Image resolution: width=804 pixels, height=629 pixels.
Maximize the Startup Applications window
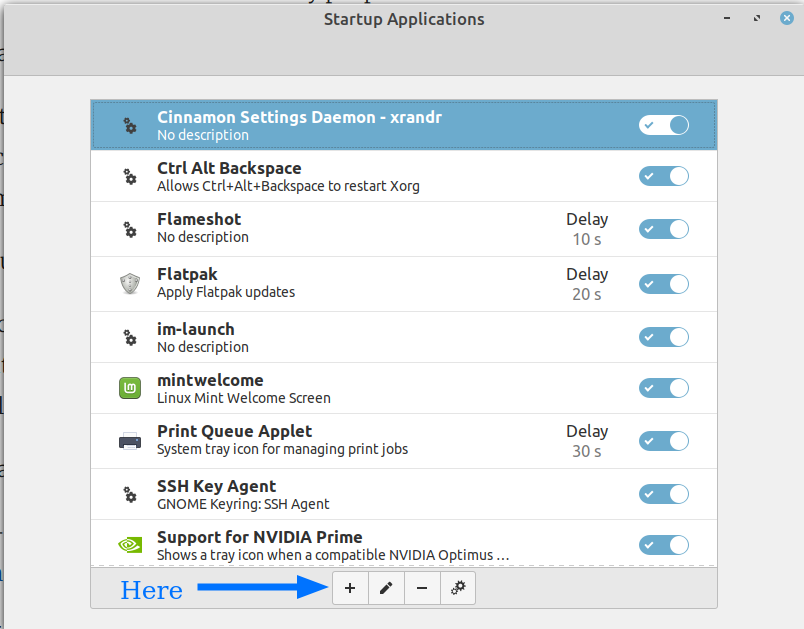pos(757,18)
